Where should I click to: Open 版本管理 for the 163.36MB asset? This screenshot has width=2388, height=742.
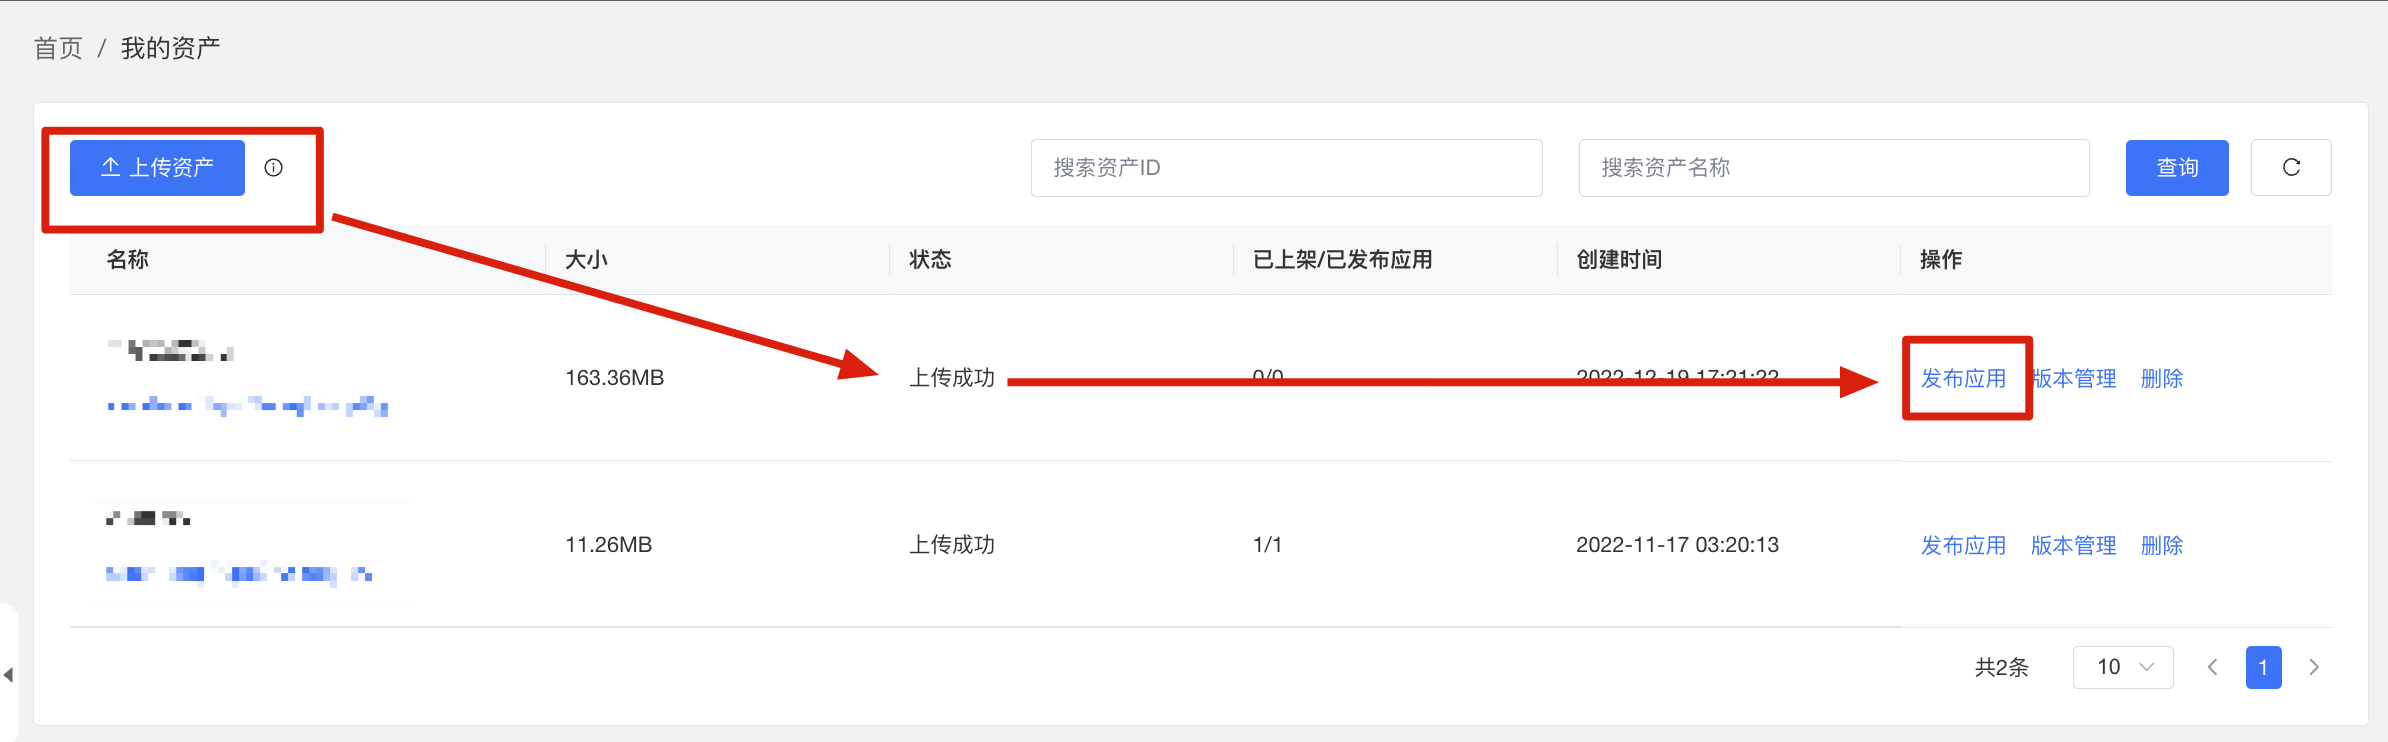[2073, 379]
